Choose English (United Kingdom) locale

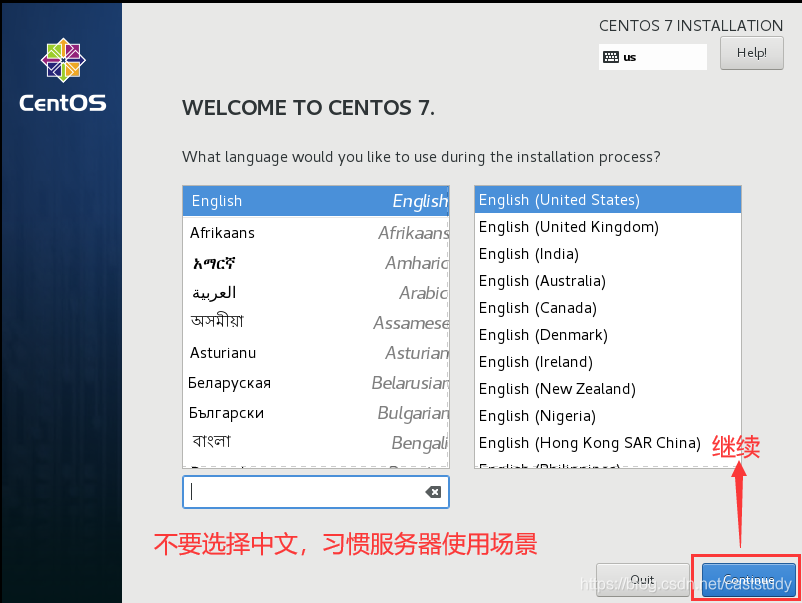[608, 227]
